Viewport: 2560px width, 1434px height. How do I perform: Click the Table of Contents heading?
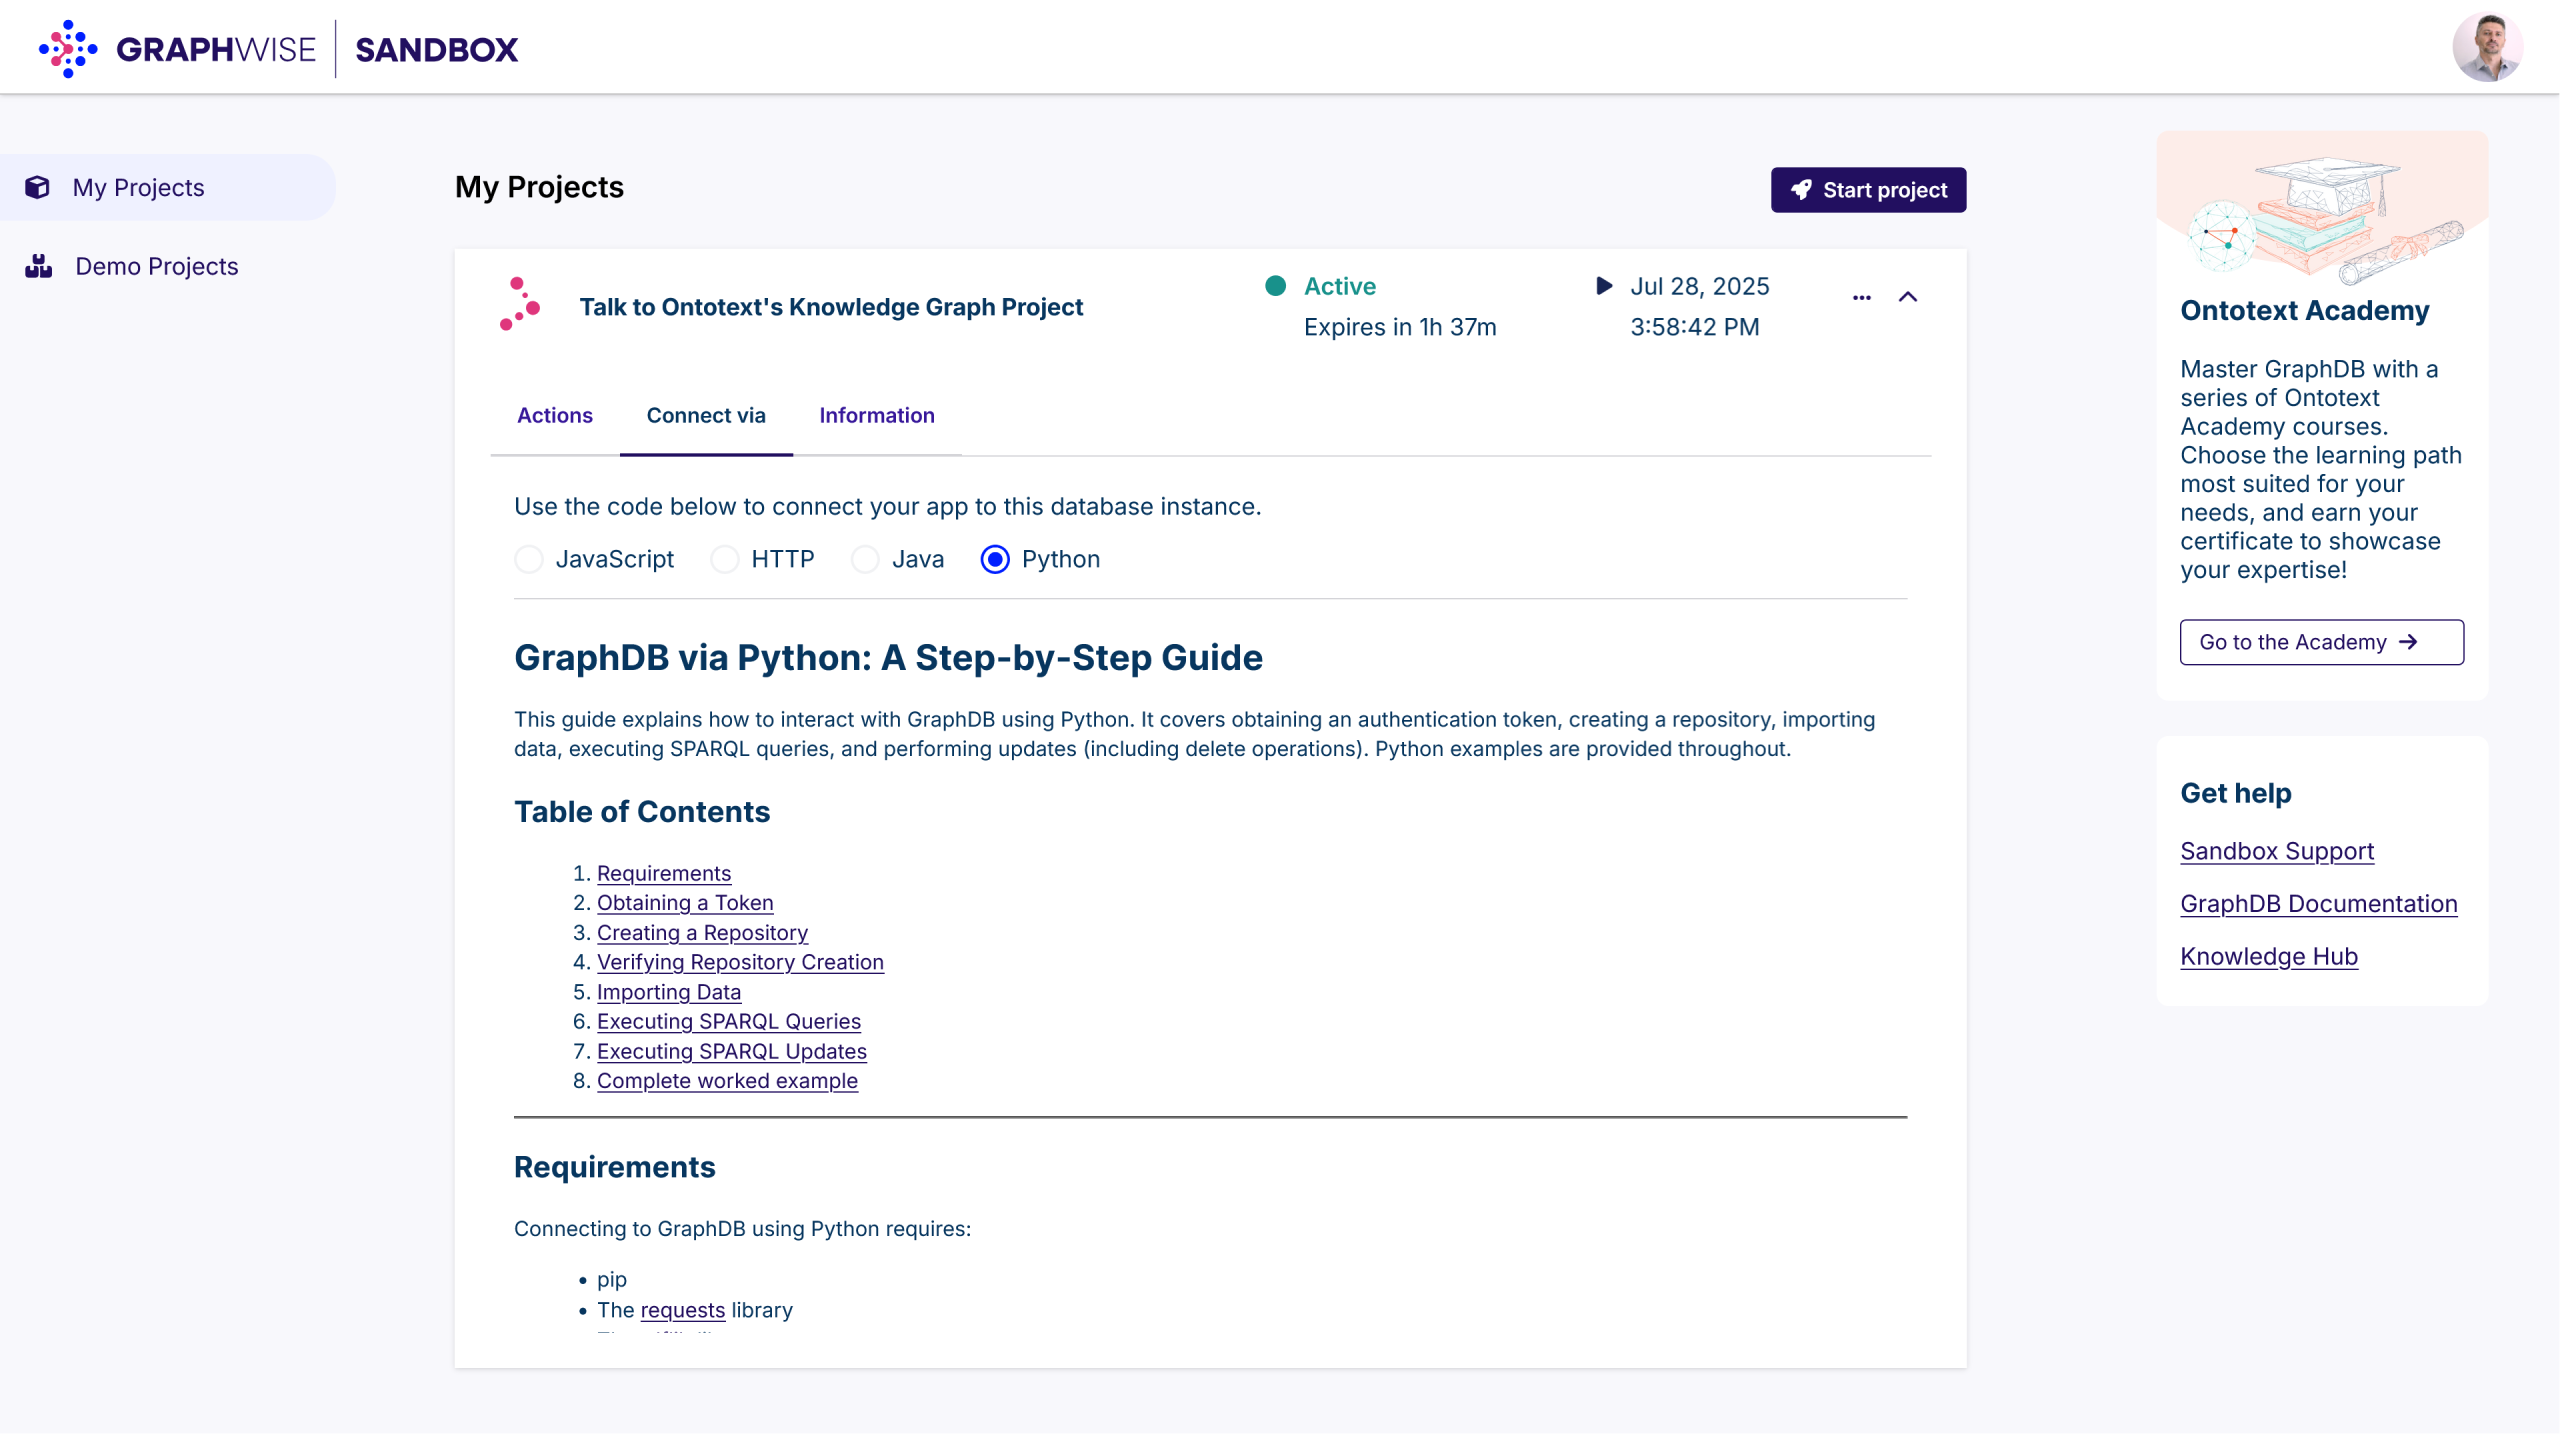coord(642,811)
